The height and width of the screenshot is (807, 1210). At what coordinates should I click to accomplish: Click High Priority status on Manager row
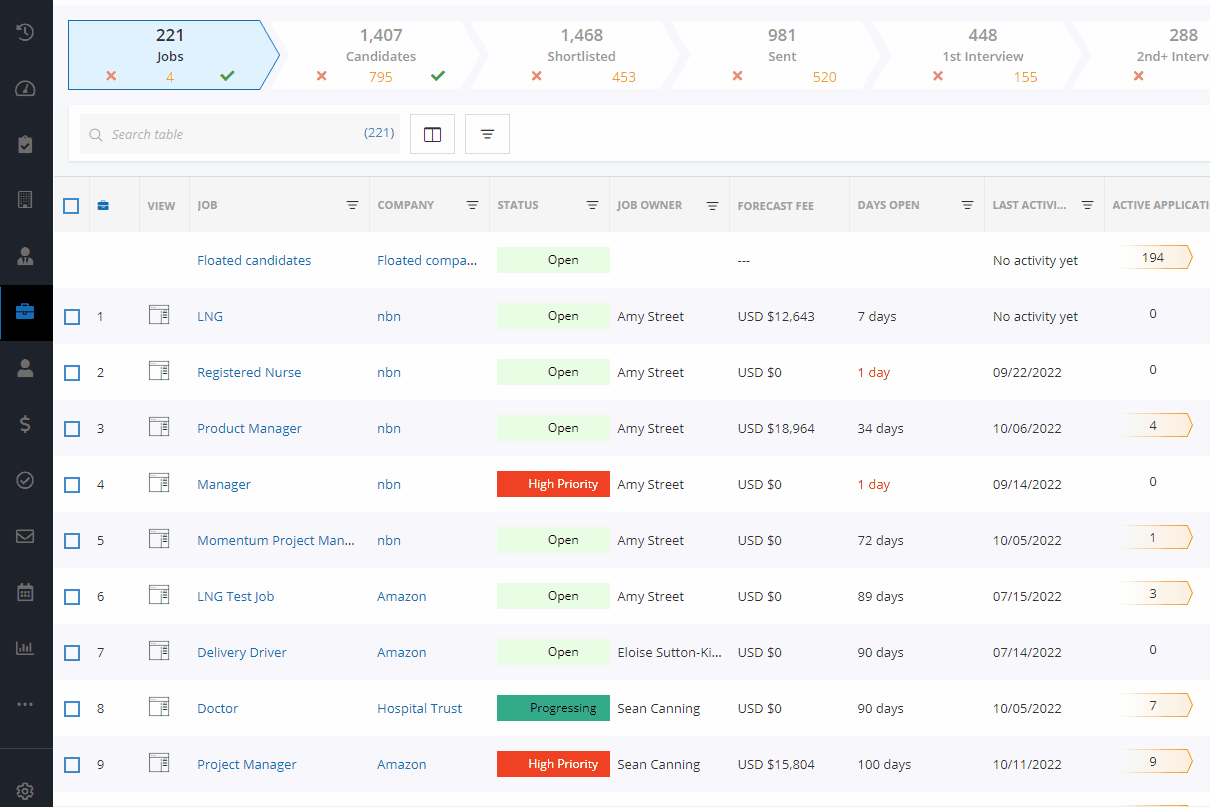553,484
